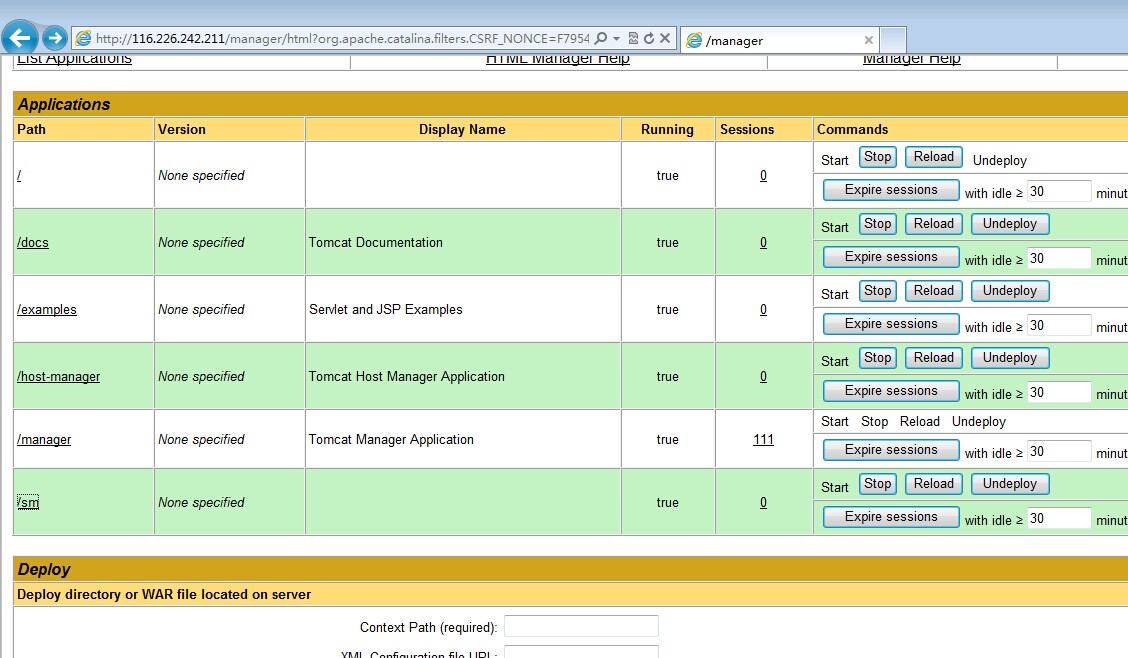This screenshot has height=658, width=1128.
Task: Click the Internet Explorer page icon in address bar
Action: tap(83, 38)
